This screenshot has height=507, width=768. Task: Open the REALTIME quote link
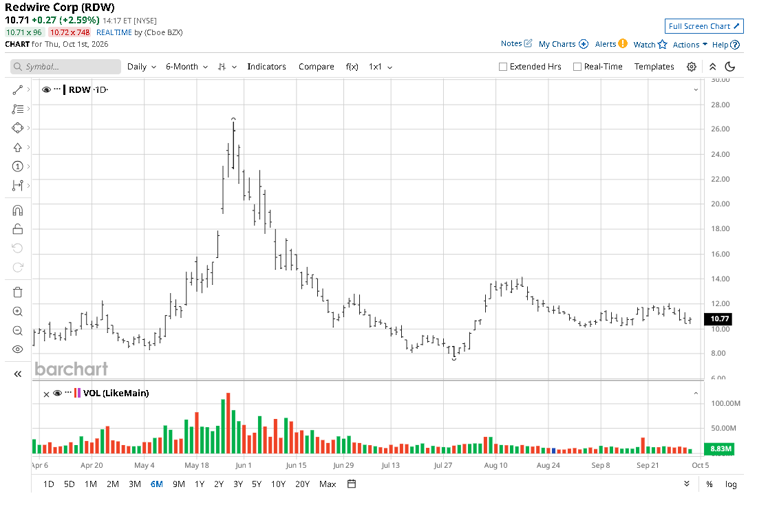(x=114, y=32)
